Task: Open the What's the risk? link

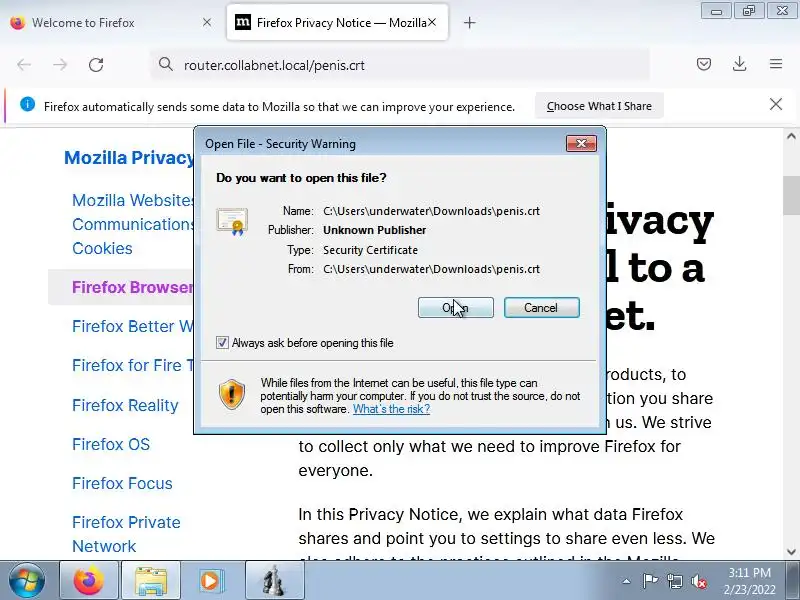Action: coord(391,409)
